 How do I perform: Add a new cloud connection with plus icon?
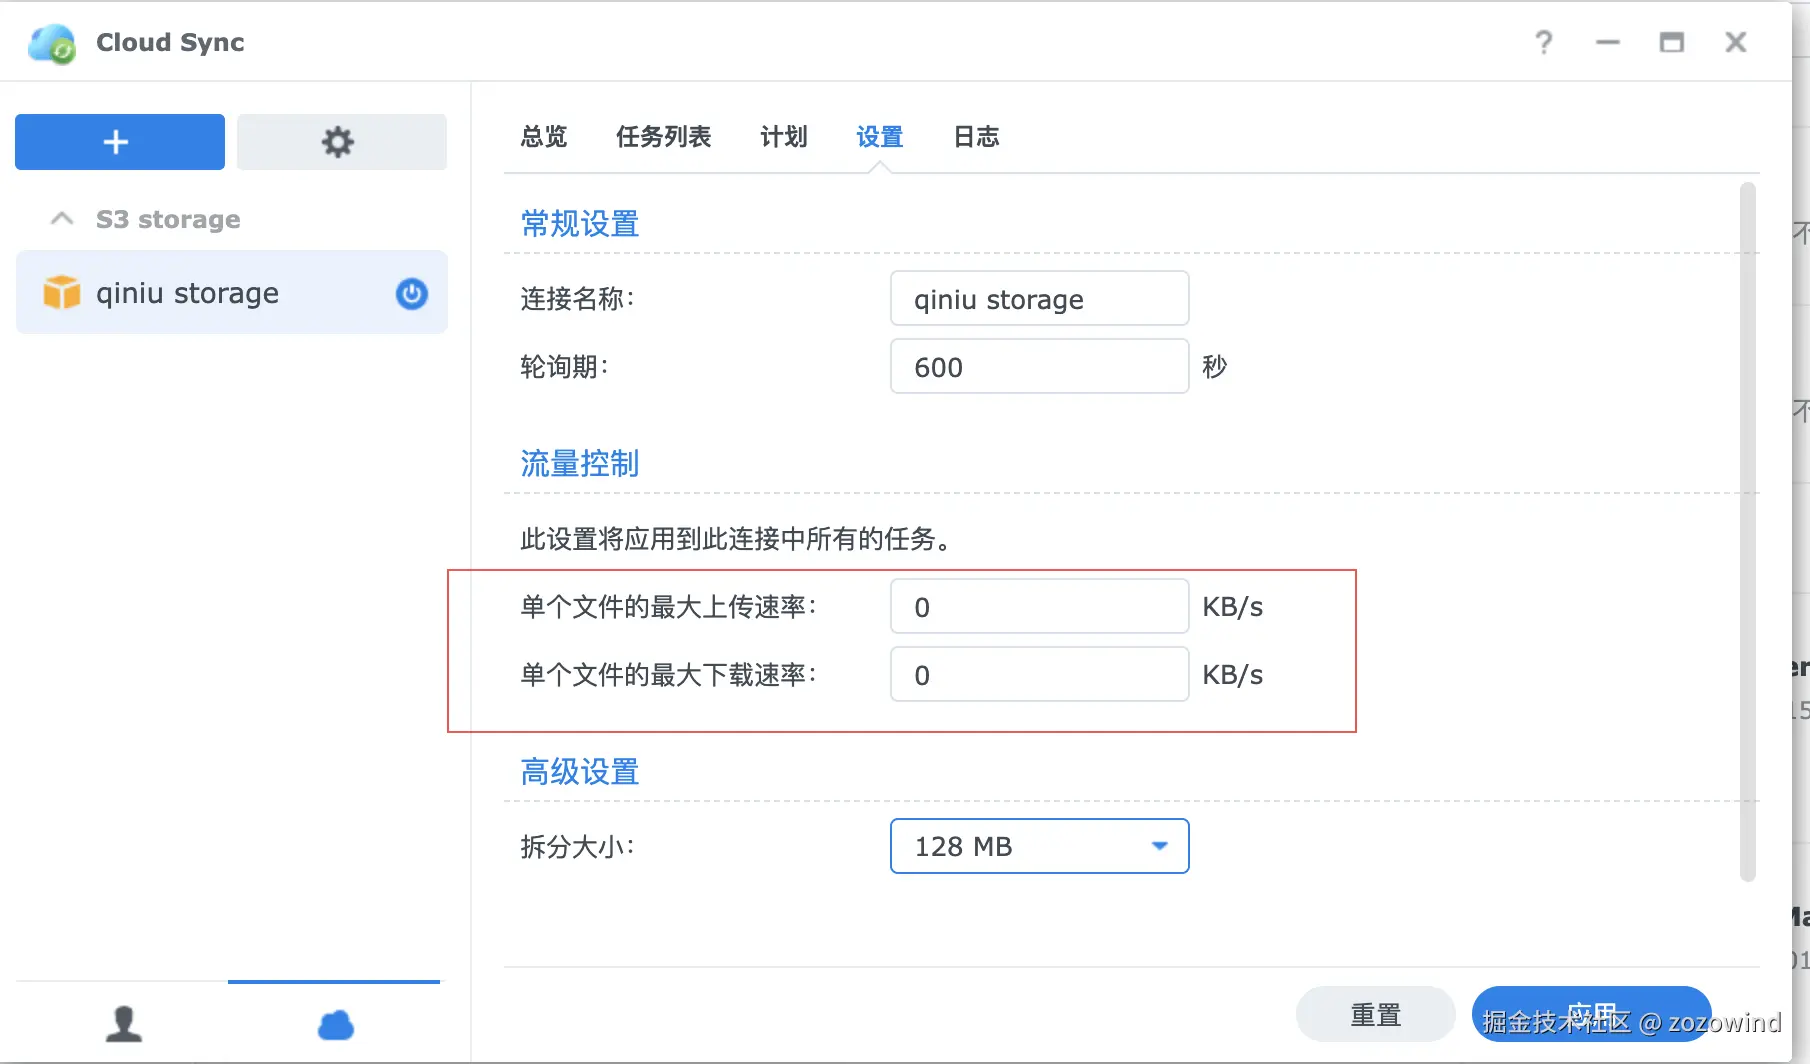click(x=118, y=142)
